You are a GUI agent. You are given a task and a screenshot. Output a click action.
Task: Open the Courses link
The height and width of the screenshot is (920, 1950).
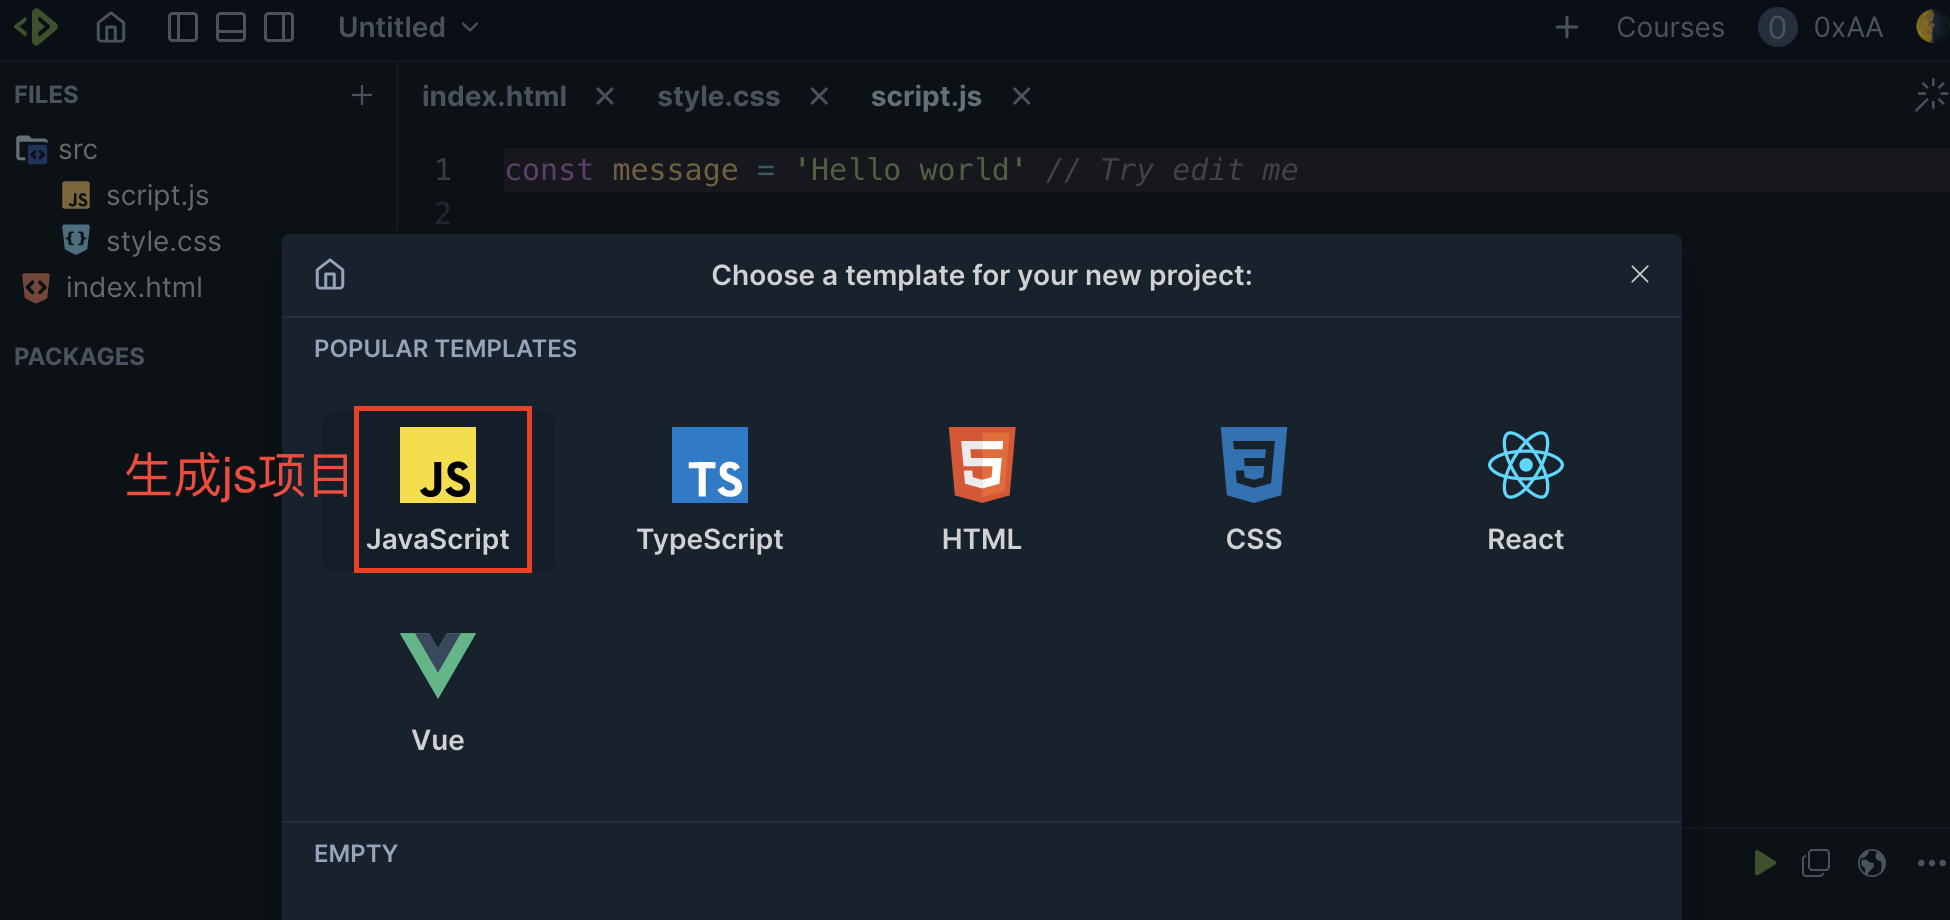point(1670,27)
